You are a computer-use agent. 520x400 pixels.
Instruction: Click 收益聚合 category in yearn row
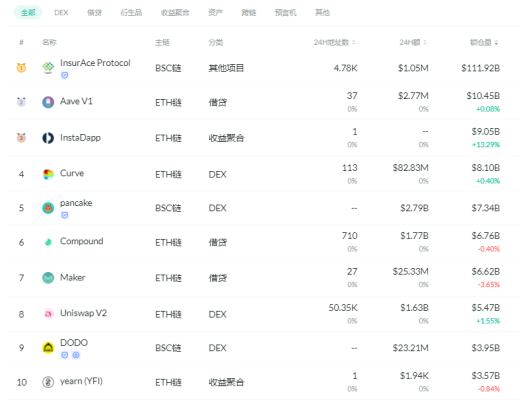click(226, 382)
